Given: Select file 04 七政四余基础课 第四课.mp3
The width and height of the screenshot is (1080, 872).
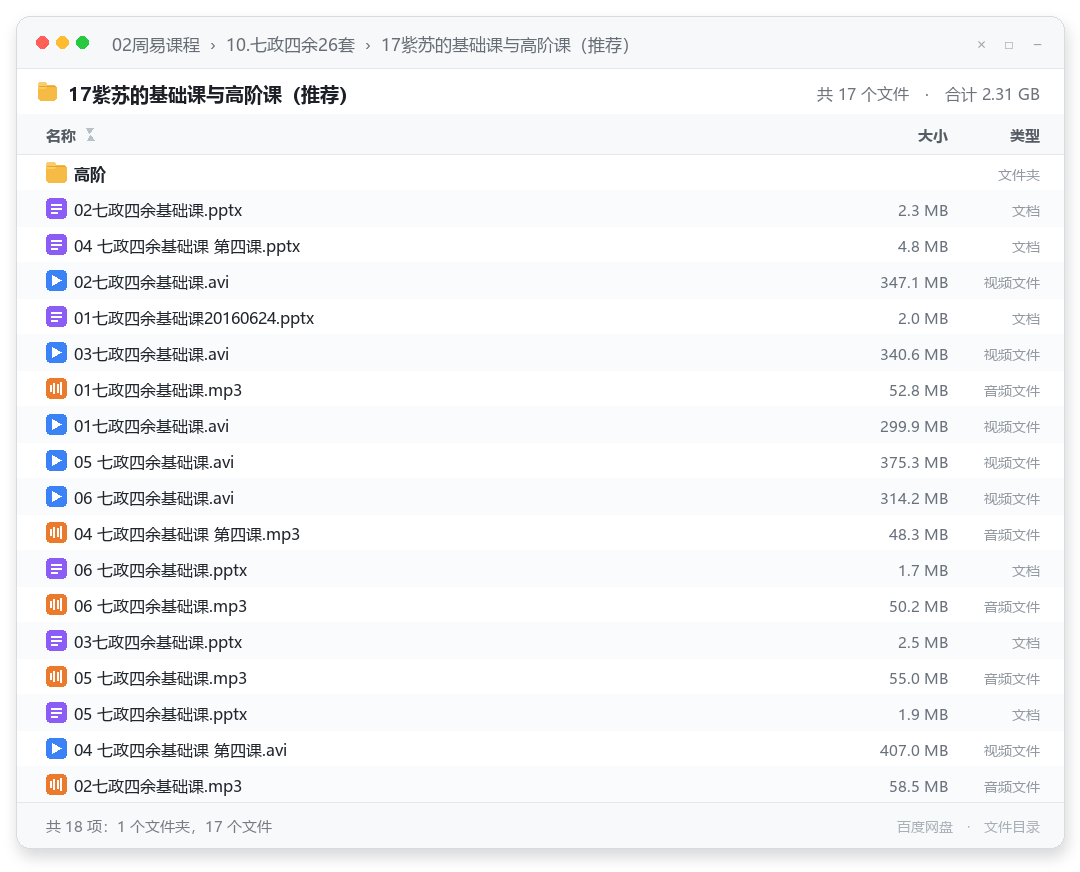Looking at the screenshot, I should click(187, 534).
